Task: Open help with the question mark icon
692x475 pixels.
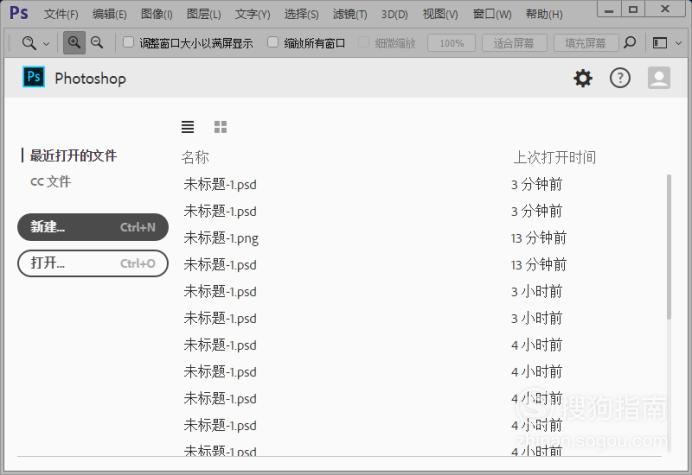Action: click(x=620, y=78)
